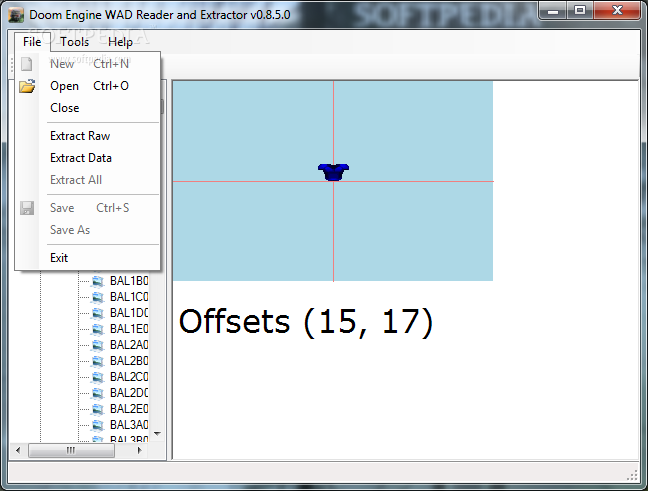Select the BAL2C0 lump in the tree

point(129,377)
